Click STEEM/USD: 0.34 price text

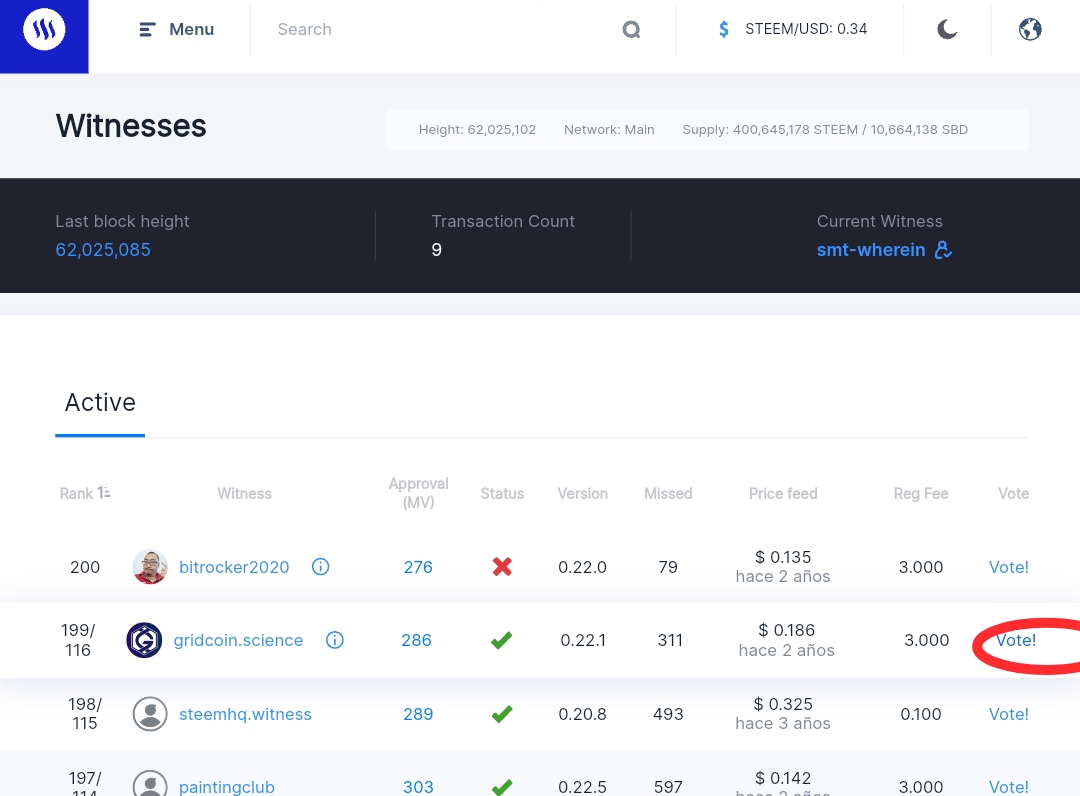pos(806,29)
